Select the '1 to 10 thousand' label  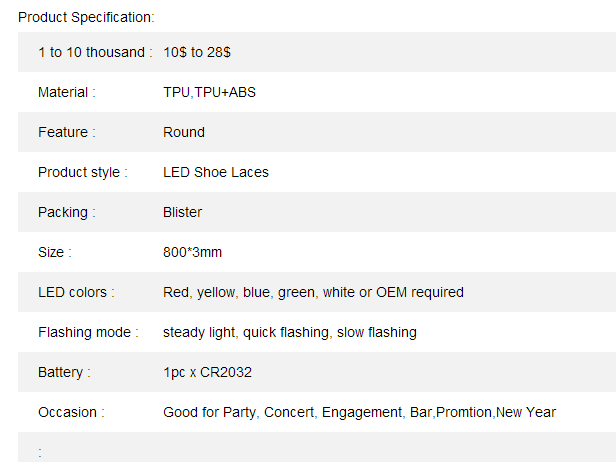click(x=95, y=52)
